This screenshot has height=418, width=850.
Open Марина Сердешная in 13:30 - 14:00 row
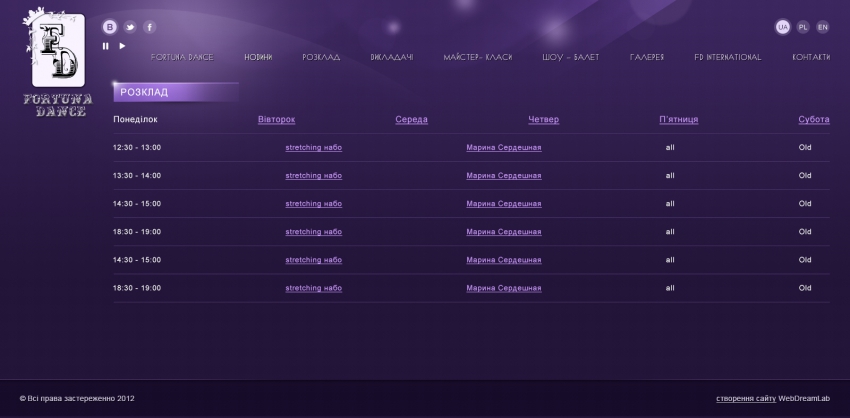[x=503, y=176]
